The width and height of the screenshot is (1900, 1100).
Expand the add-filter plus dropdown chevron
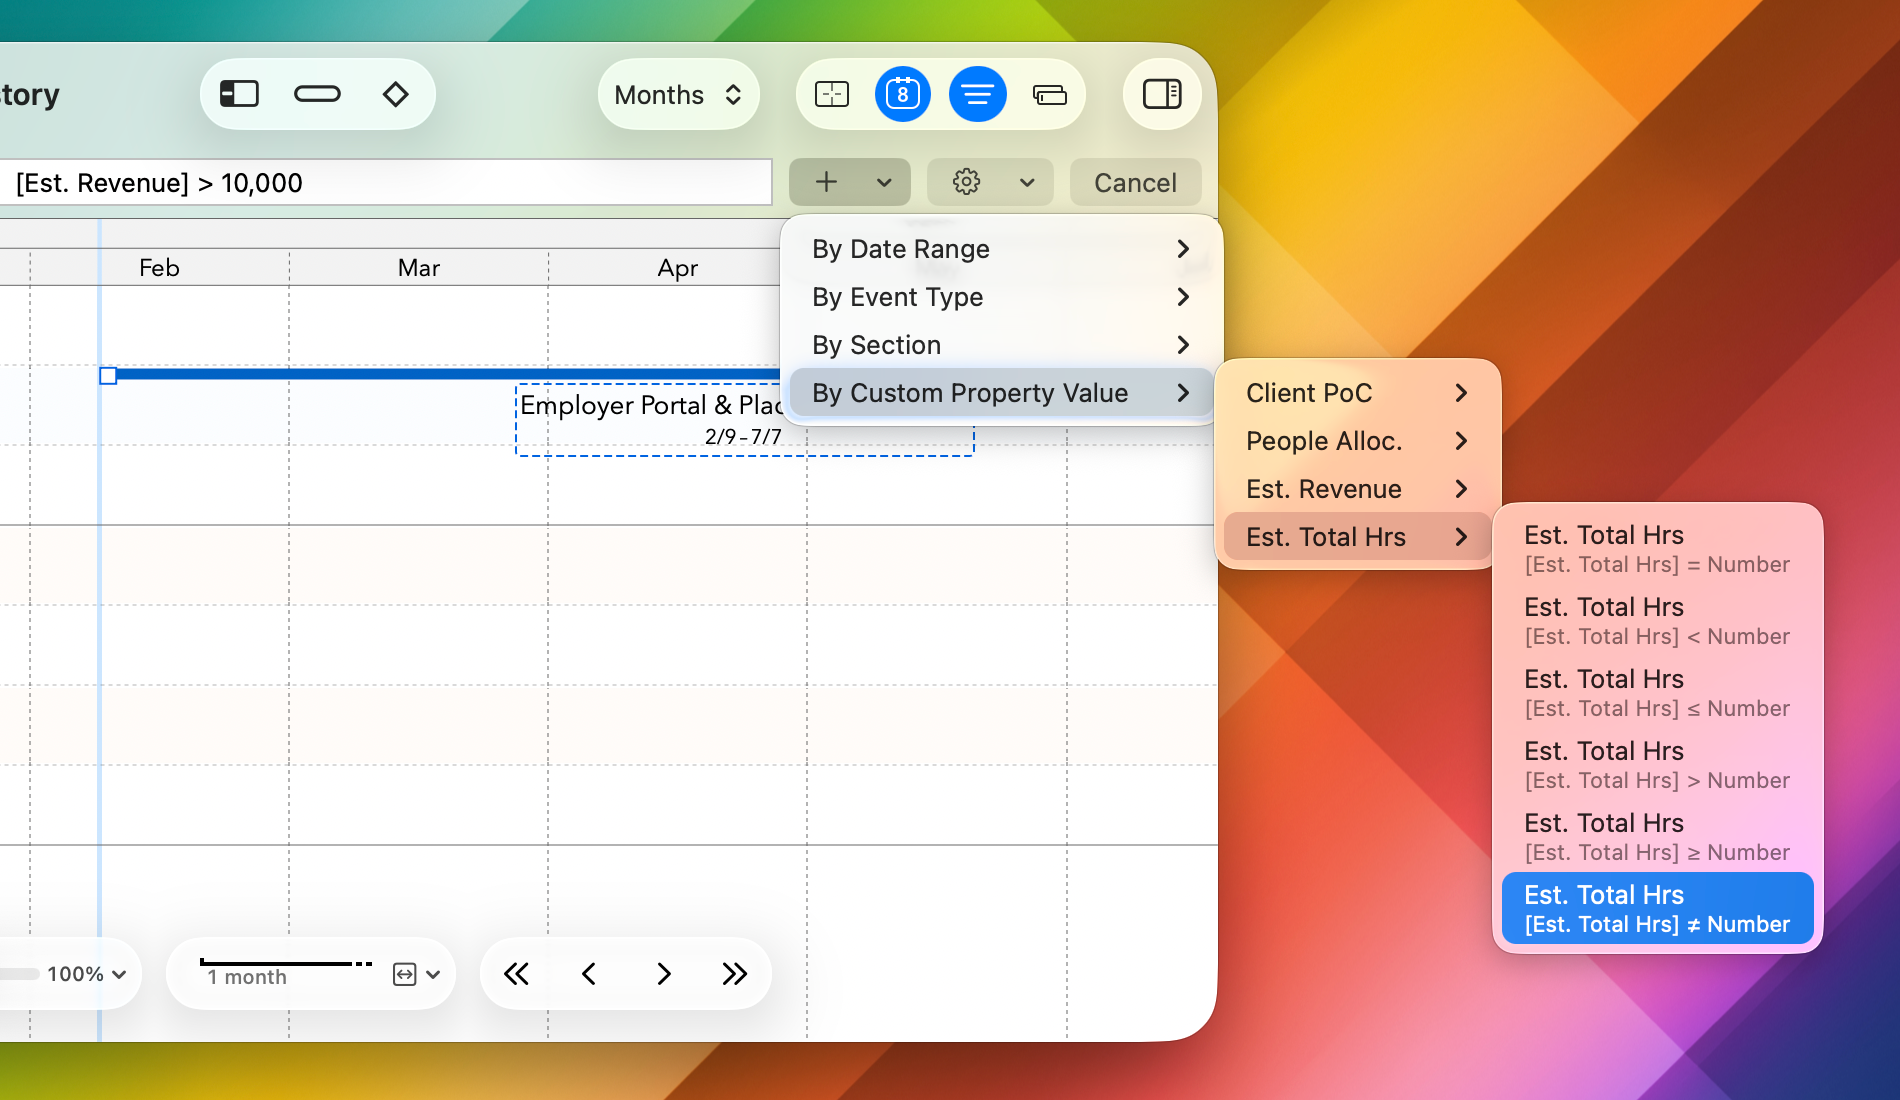pyautogui.click(x=882, y=182)
